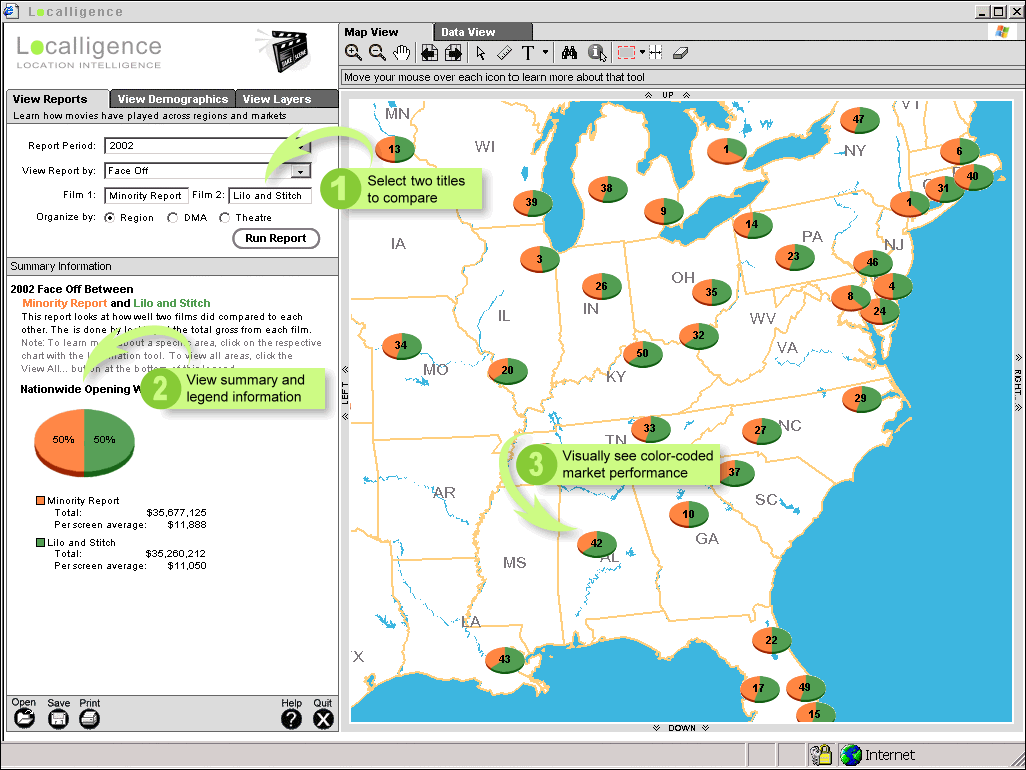
Task: Click the orange Minority Report legend swatch
Action: (x=41, y=500)
